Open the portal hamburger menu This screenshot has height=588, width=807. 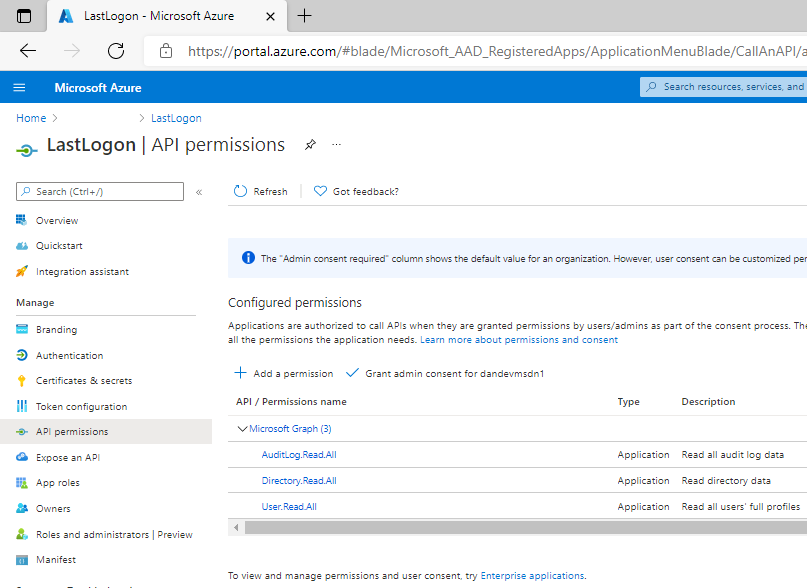(x=19, y=87)
